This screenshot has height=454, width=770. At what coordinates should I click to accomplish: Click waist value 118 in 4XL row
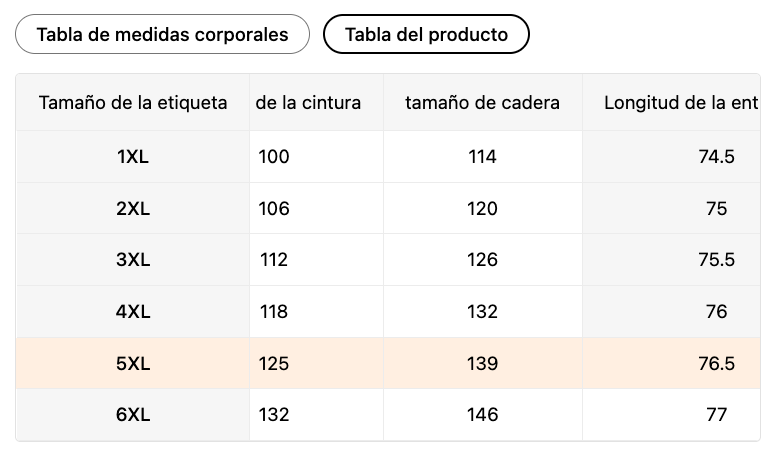coord(273,312)
